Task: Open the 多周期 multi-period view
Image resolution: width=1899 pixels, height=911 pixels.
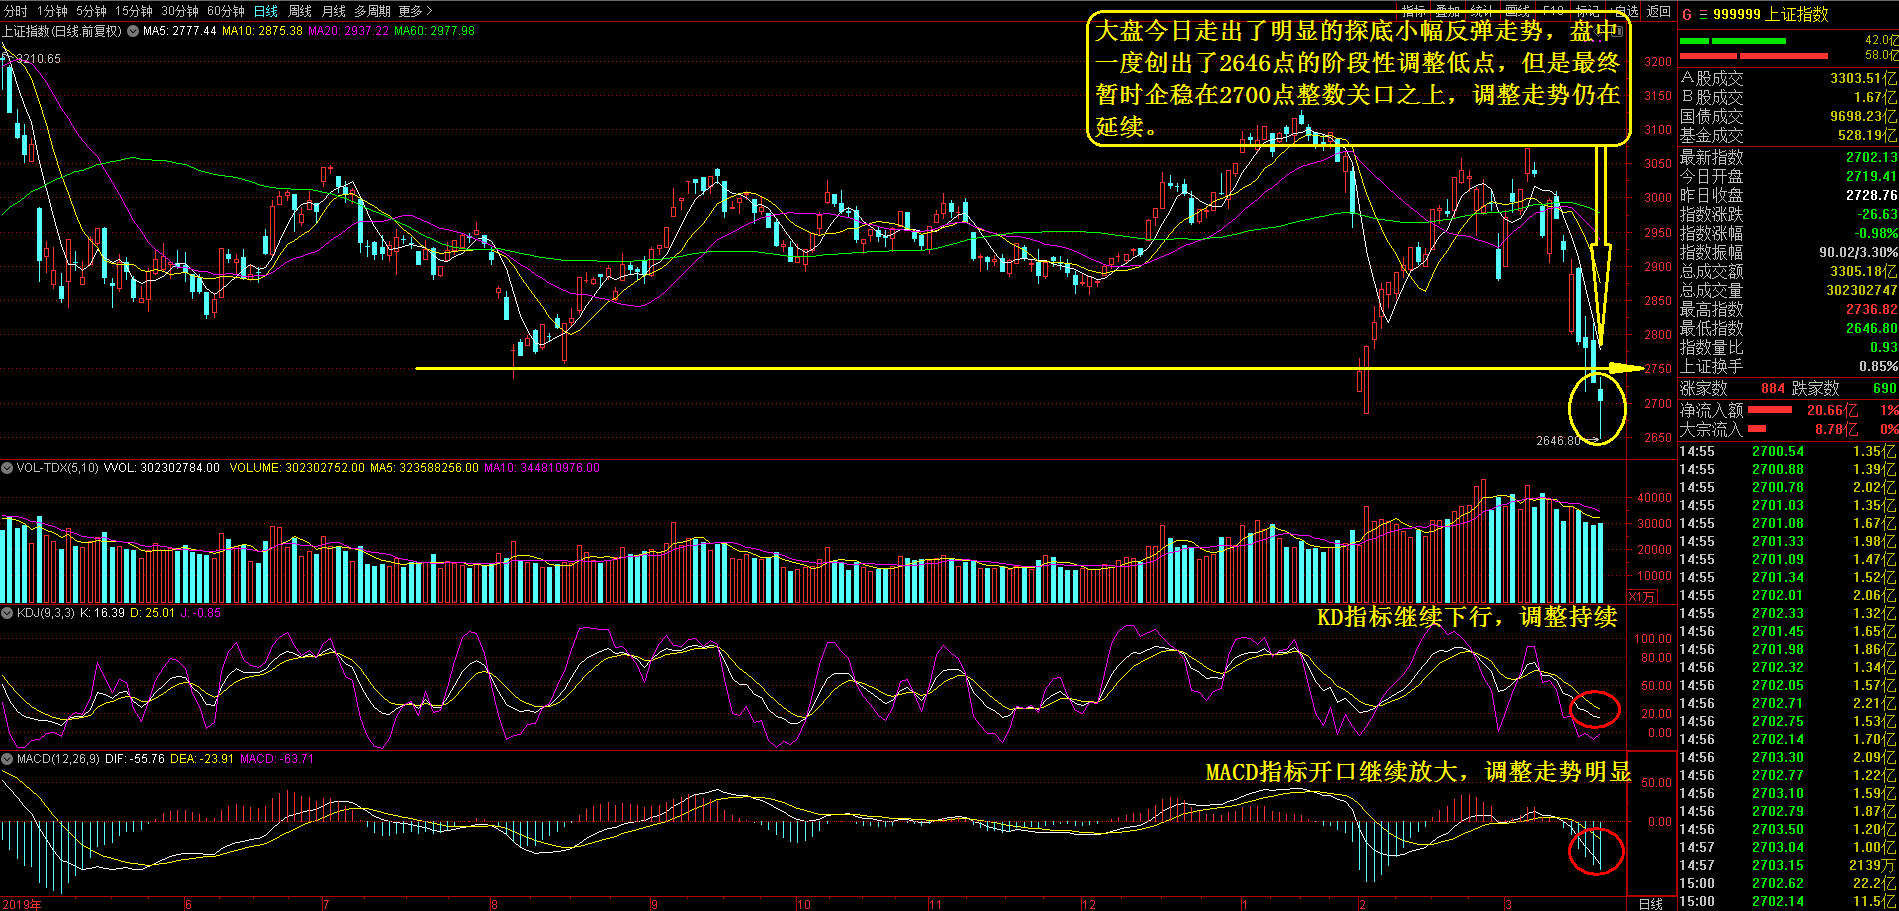Action: 372,11
